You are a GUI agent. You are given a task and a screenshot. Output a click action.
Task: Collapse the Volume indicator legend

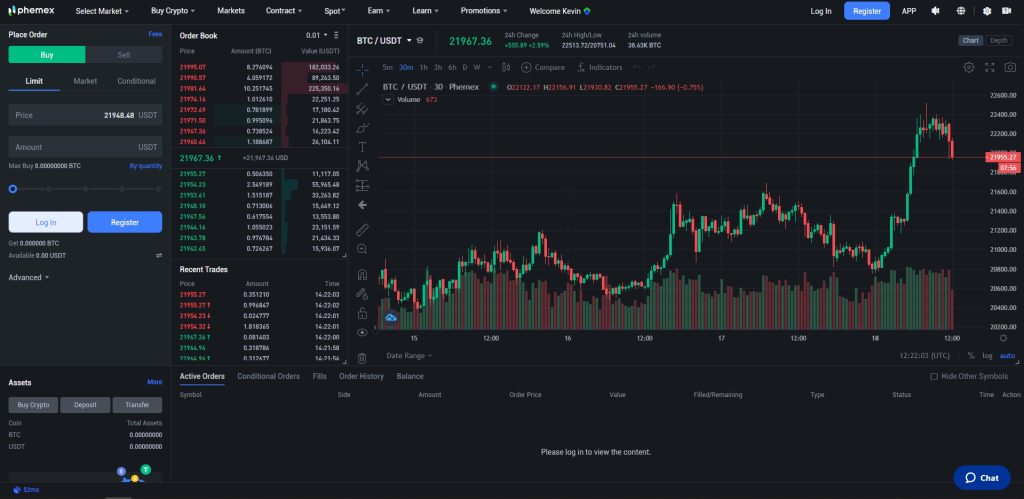coord(388,99)
